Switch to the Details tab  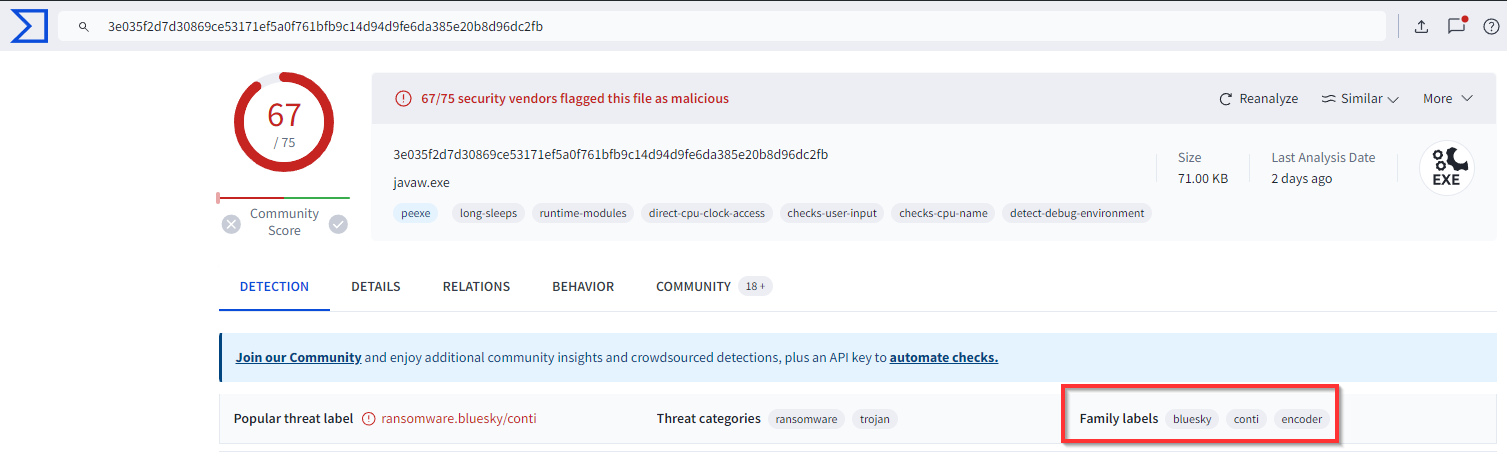coord(375,287)
